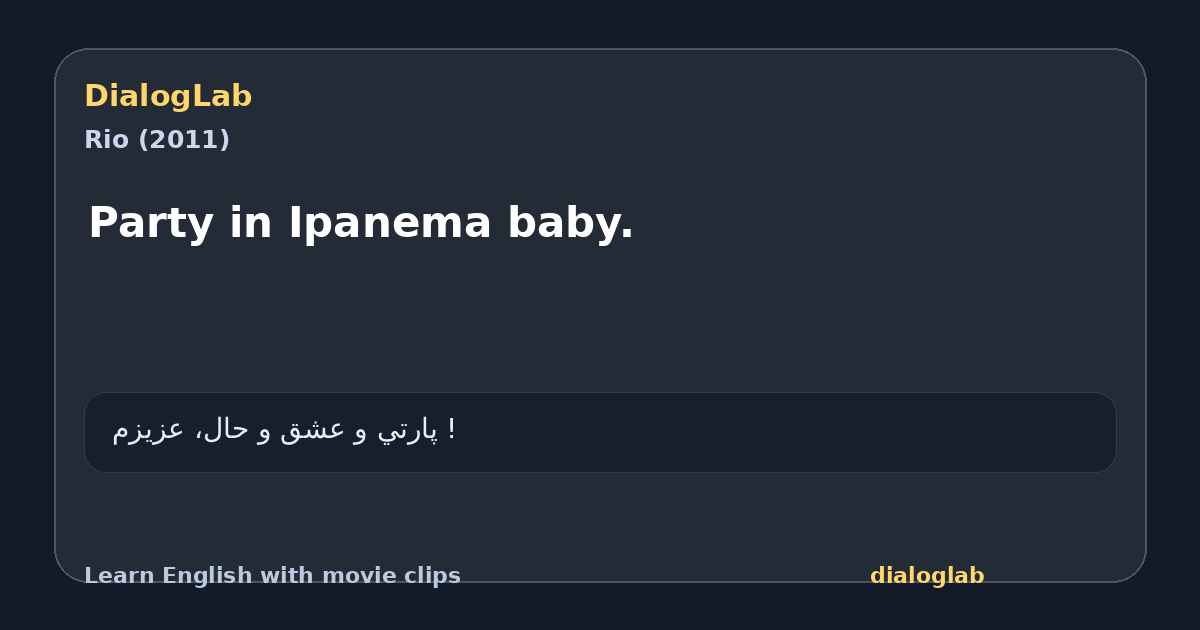
Task: Open the yellow dialoglab footer link
Action: pyautogui.click(x=927, y=576)
